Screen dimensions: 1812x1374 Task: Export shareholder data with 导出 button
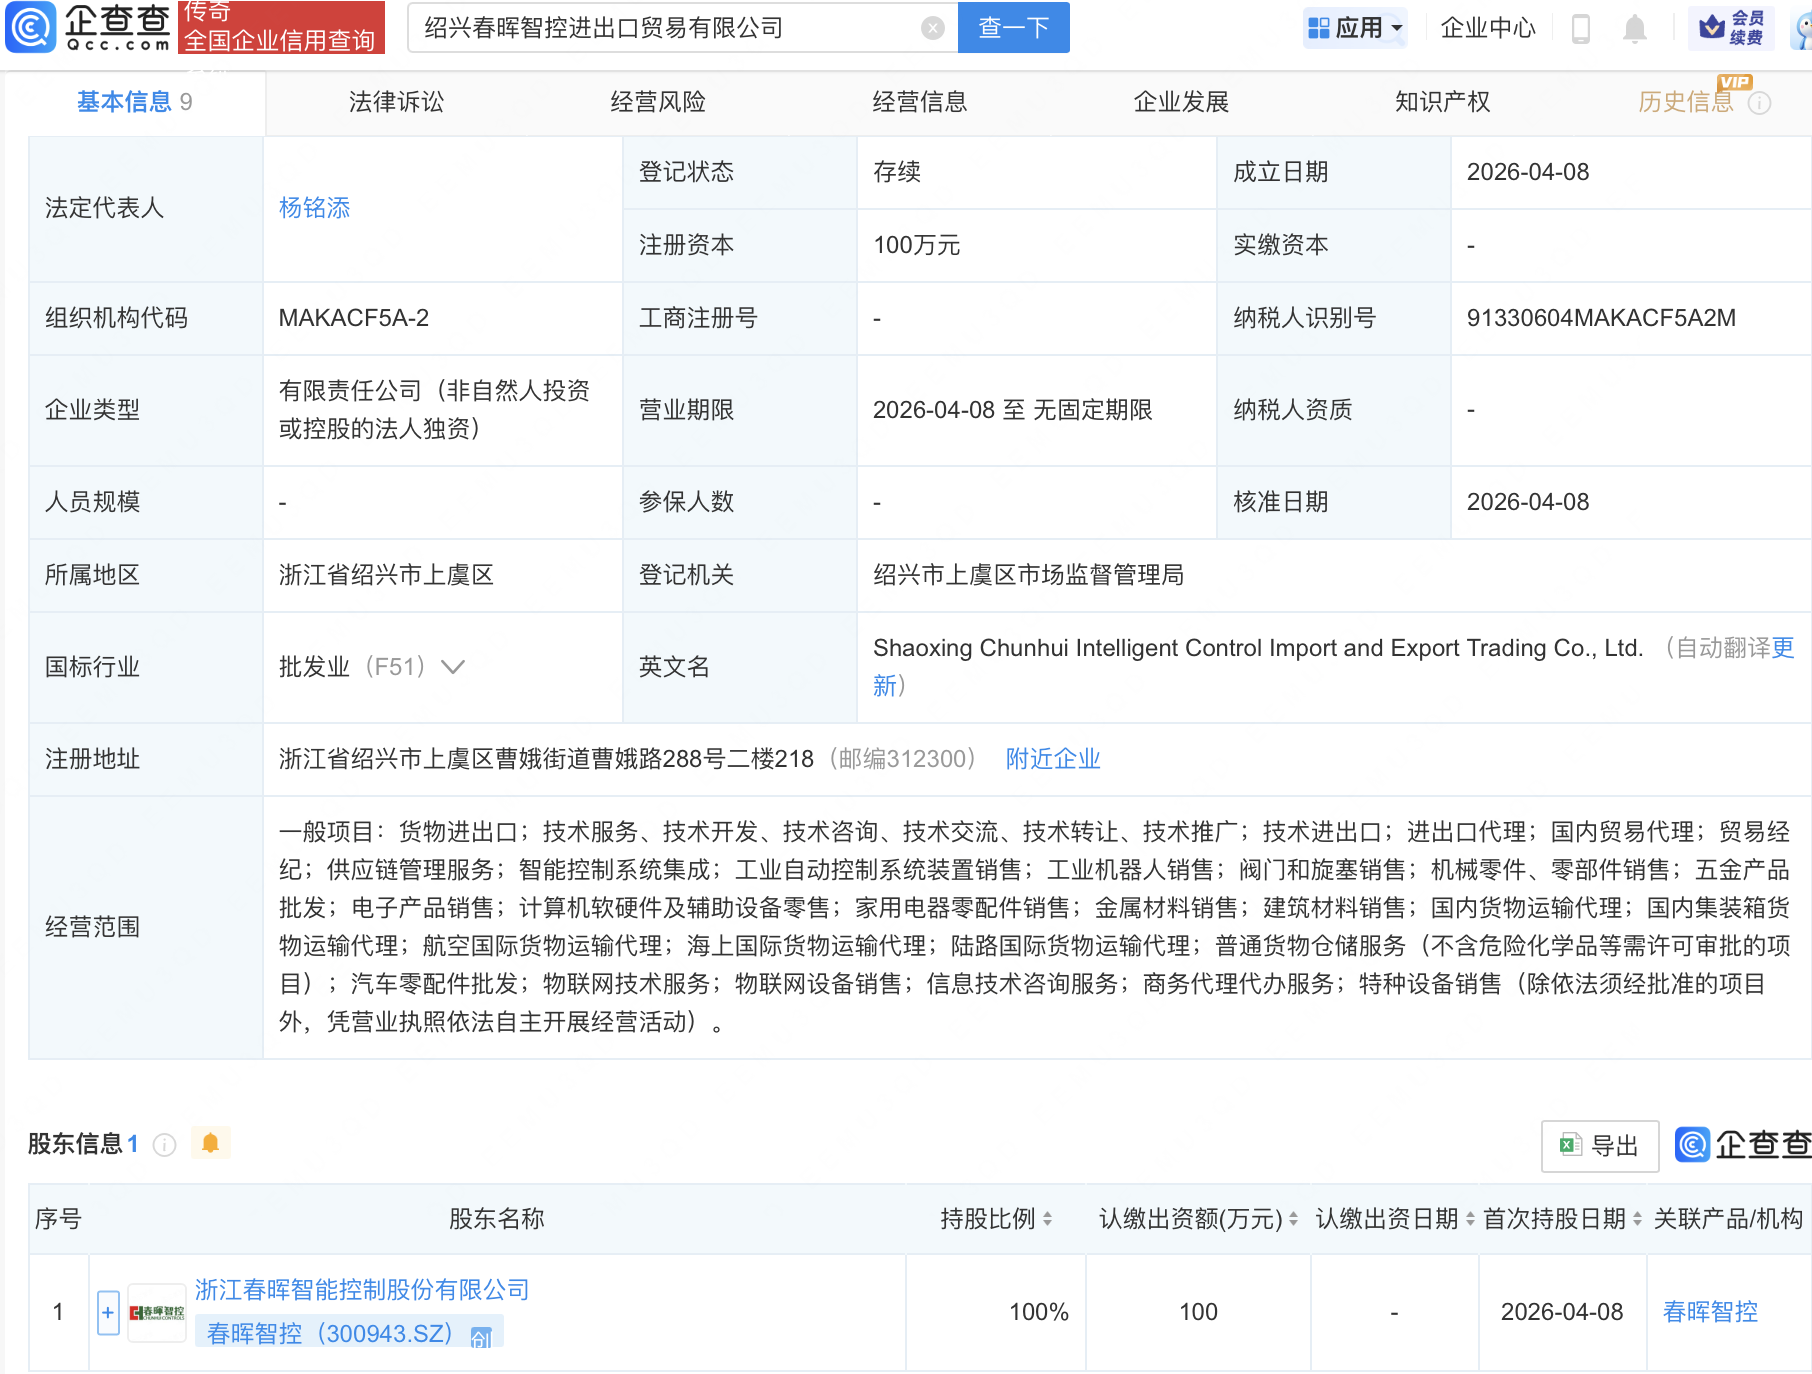(x=1600, y=1145)
